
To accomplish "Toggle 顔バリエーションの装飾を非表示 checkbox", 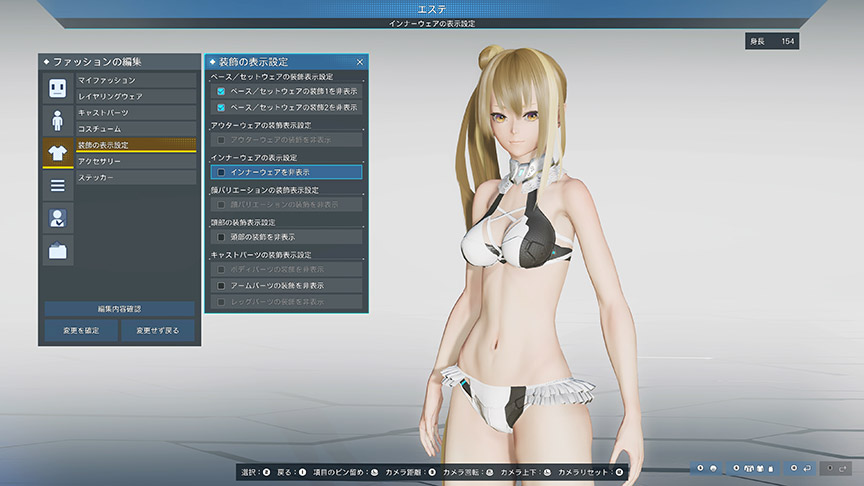I will [221, 204].
